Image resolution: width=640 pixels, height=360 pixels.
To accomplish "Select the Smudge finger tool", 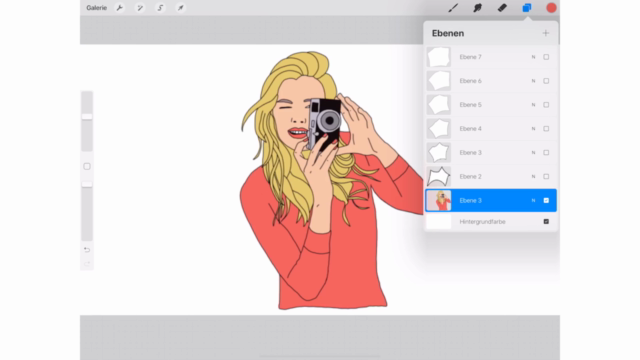I will point(478,8).
